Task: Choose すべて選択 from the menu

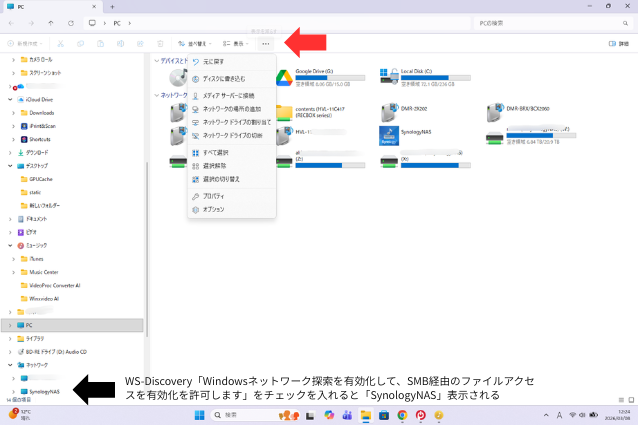Action: point(215,153)
